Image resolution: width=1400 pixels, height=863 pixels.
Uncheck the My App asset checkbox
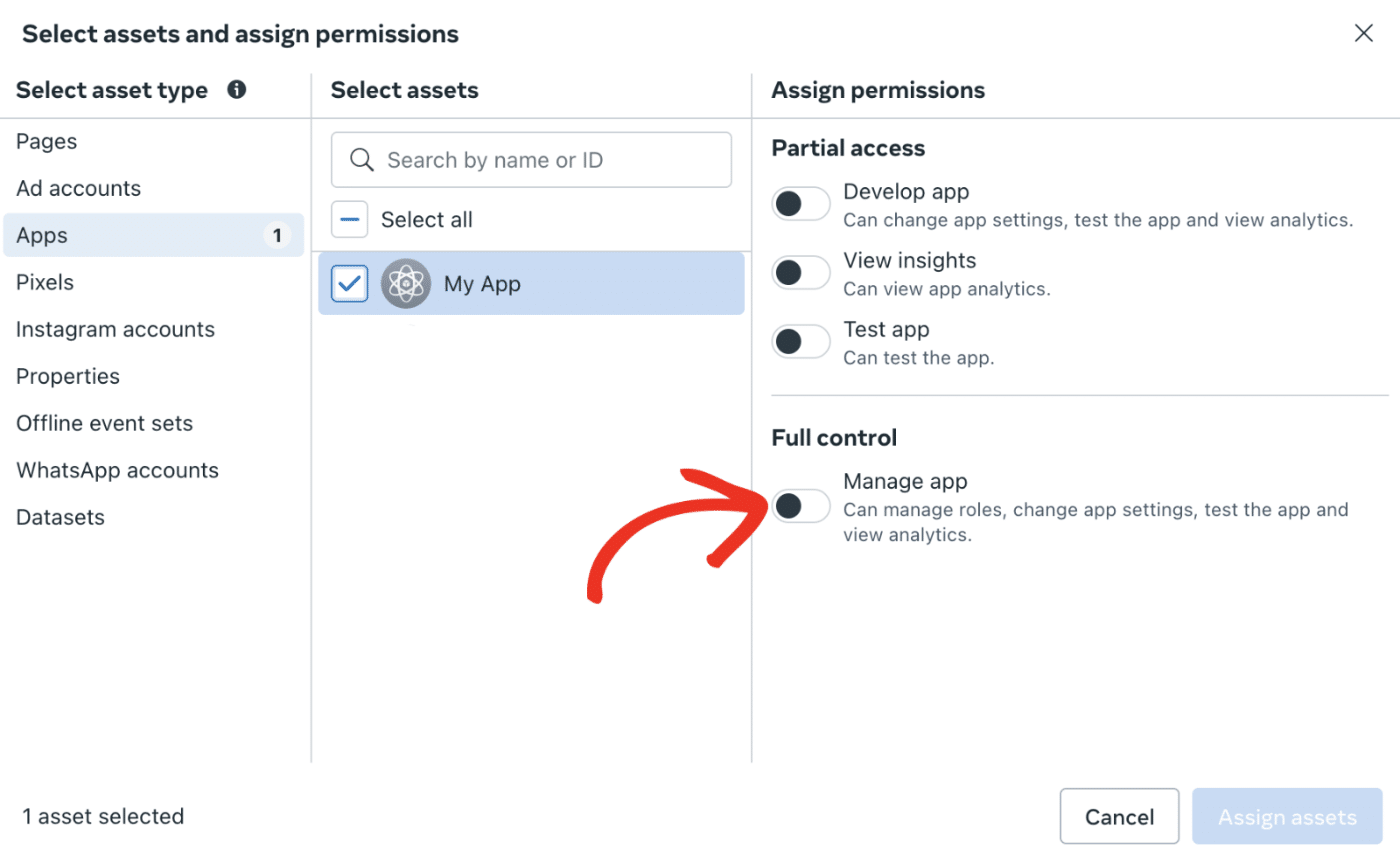pyautogui.click(x=349, y=283)
